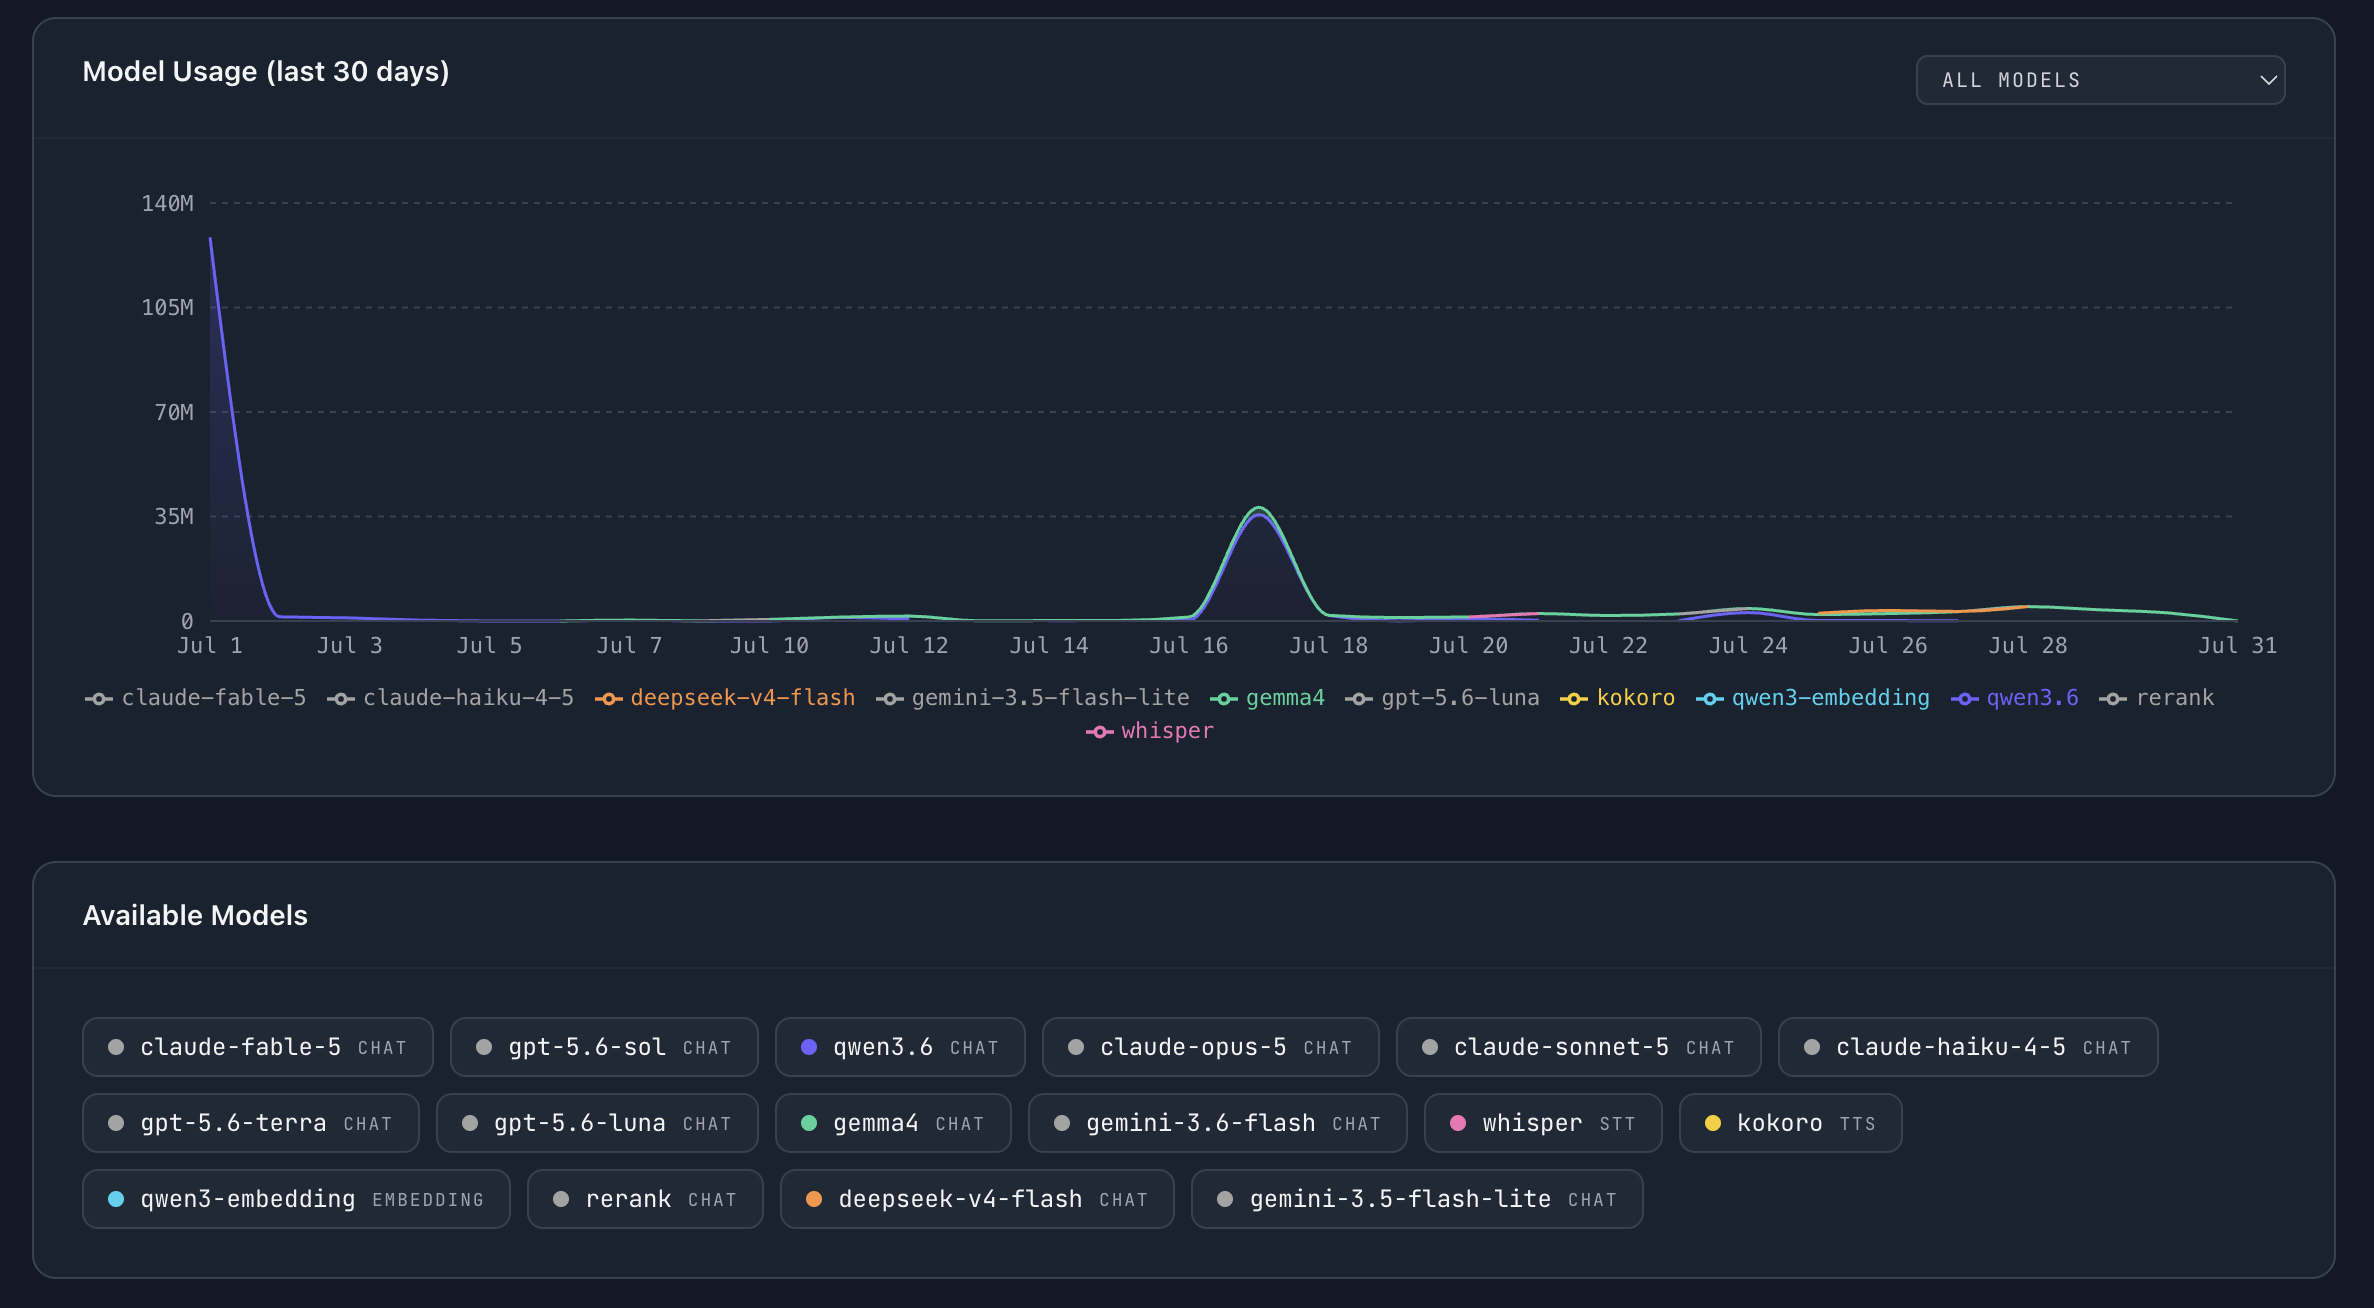Image resolution: width=2374 pixels, height=1308 pixels.
Task: Choose the gpt-5.6-terra CHAT model chip
Action: [251, 1123]
